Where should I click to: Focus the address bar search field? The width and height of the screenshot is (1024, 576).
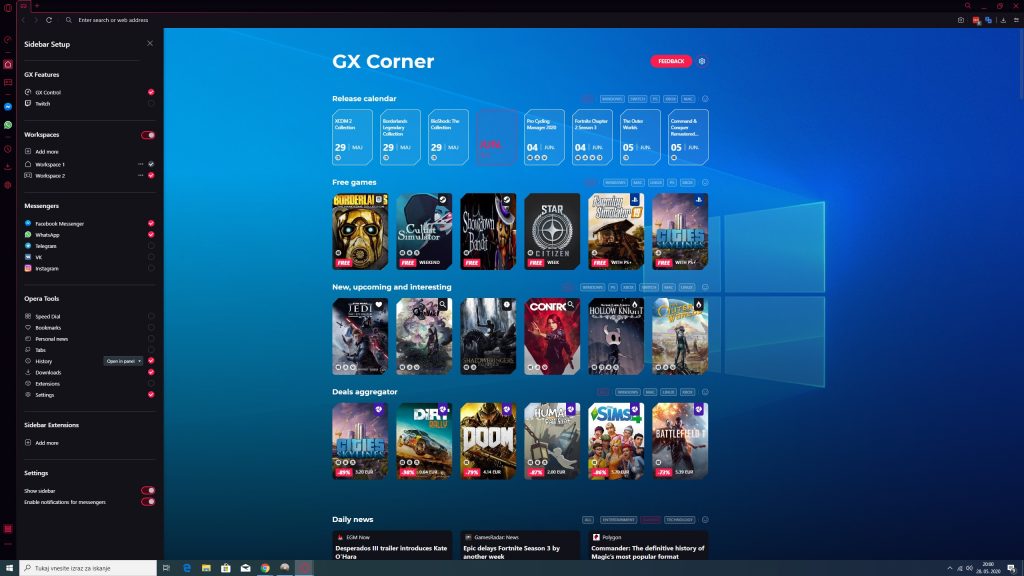pyautogui.click(x=113, y=20)
